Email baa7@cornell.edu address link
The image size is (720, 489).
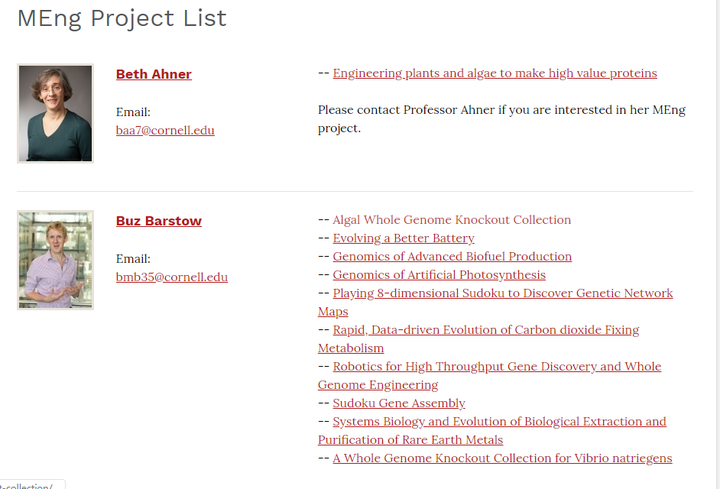pyautogui.click(x=165, y=130)
